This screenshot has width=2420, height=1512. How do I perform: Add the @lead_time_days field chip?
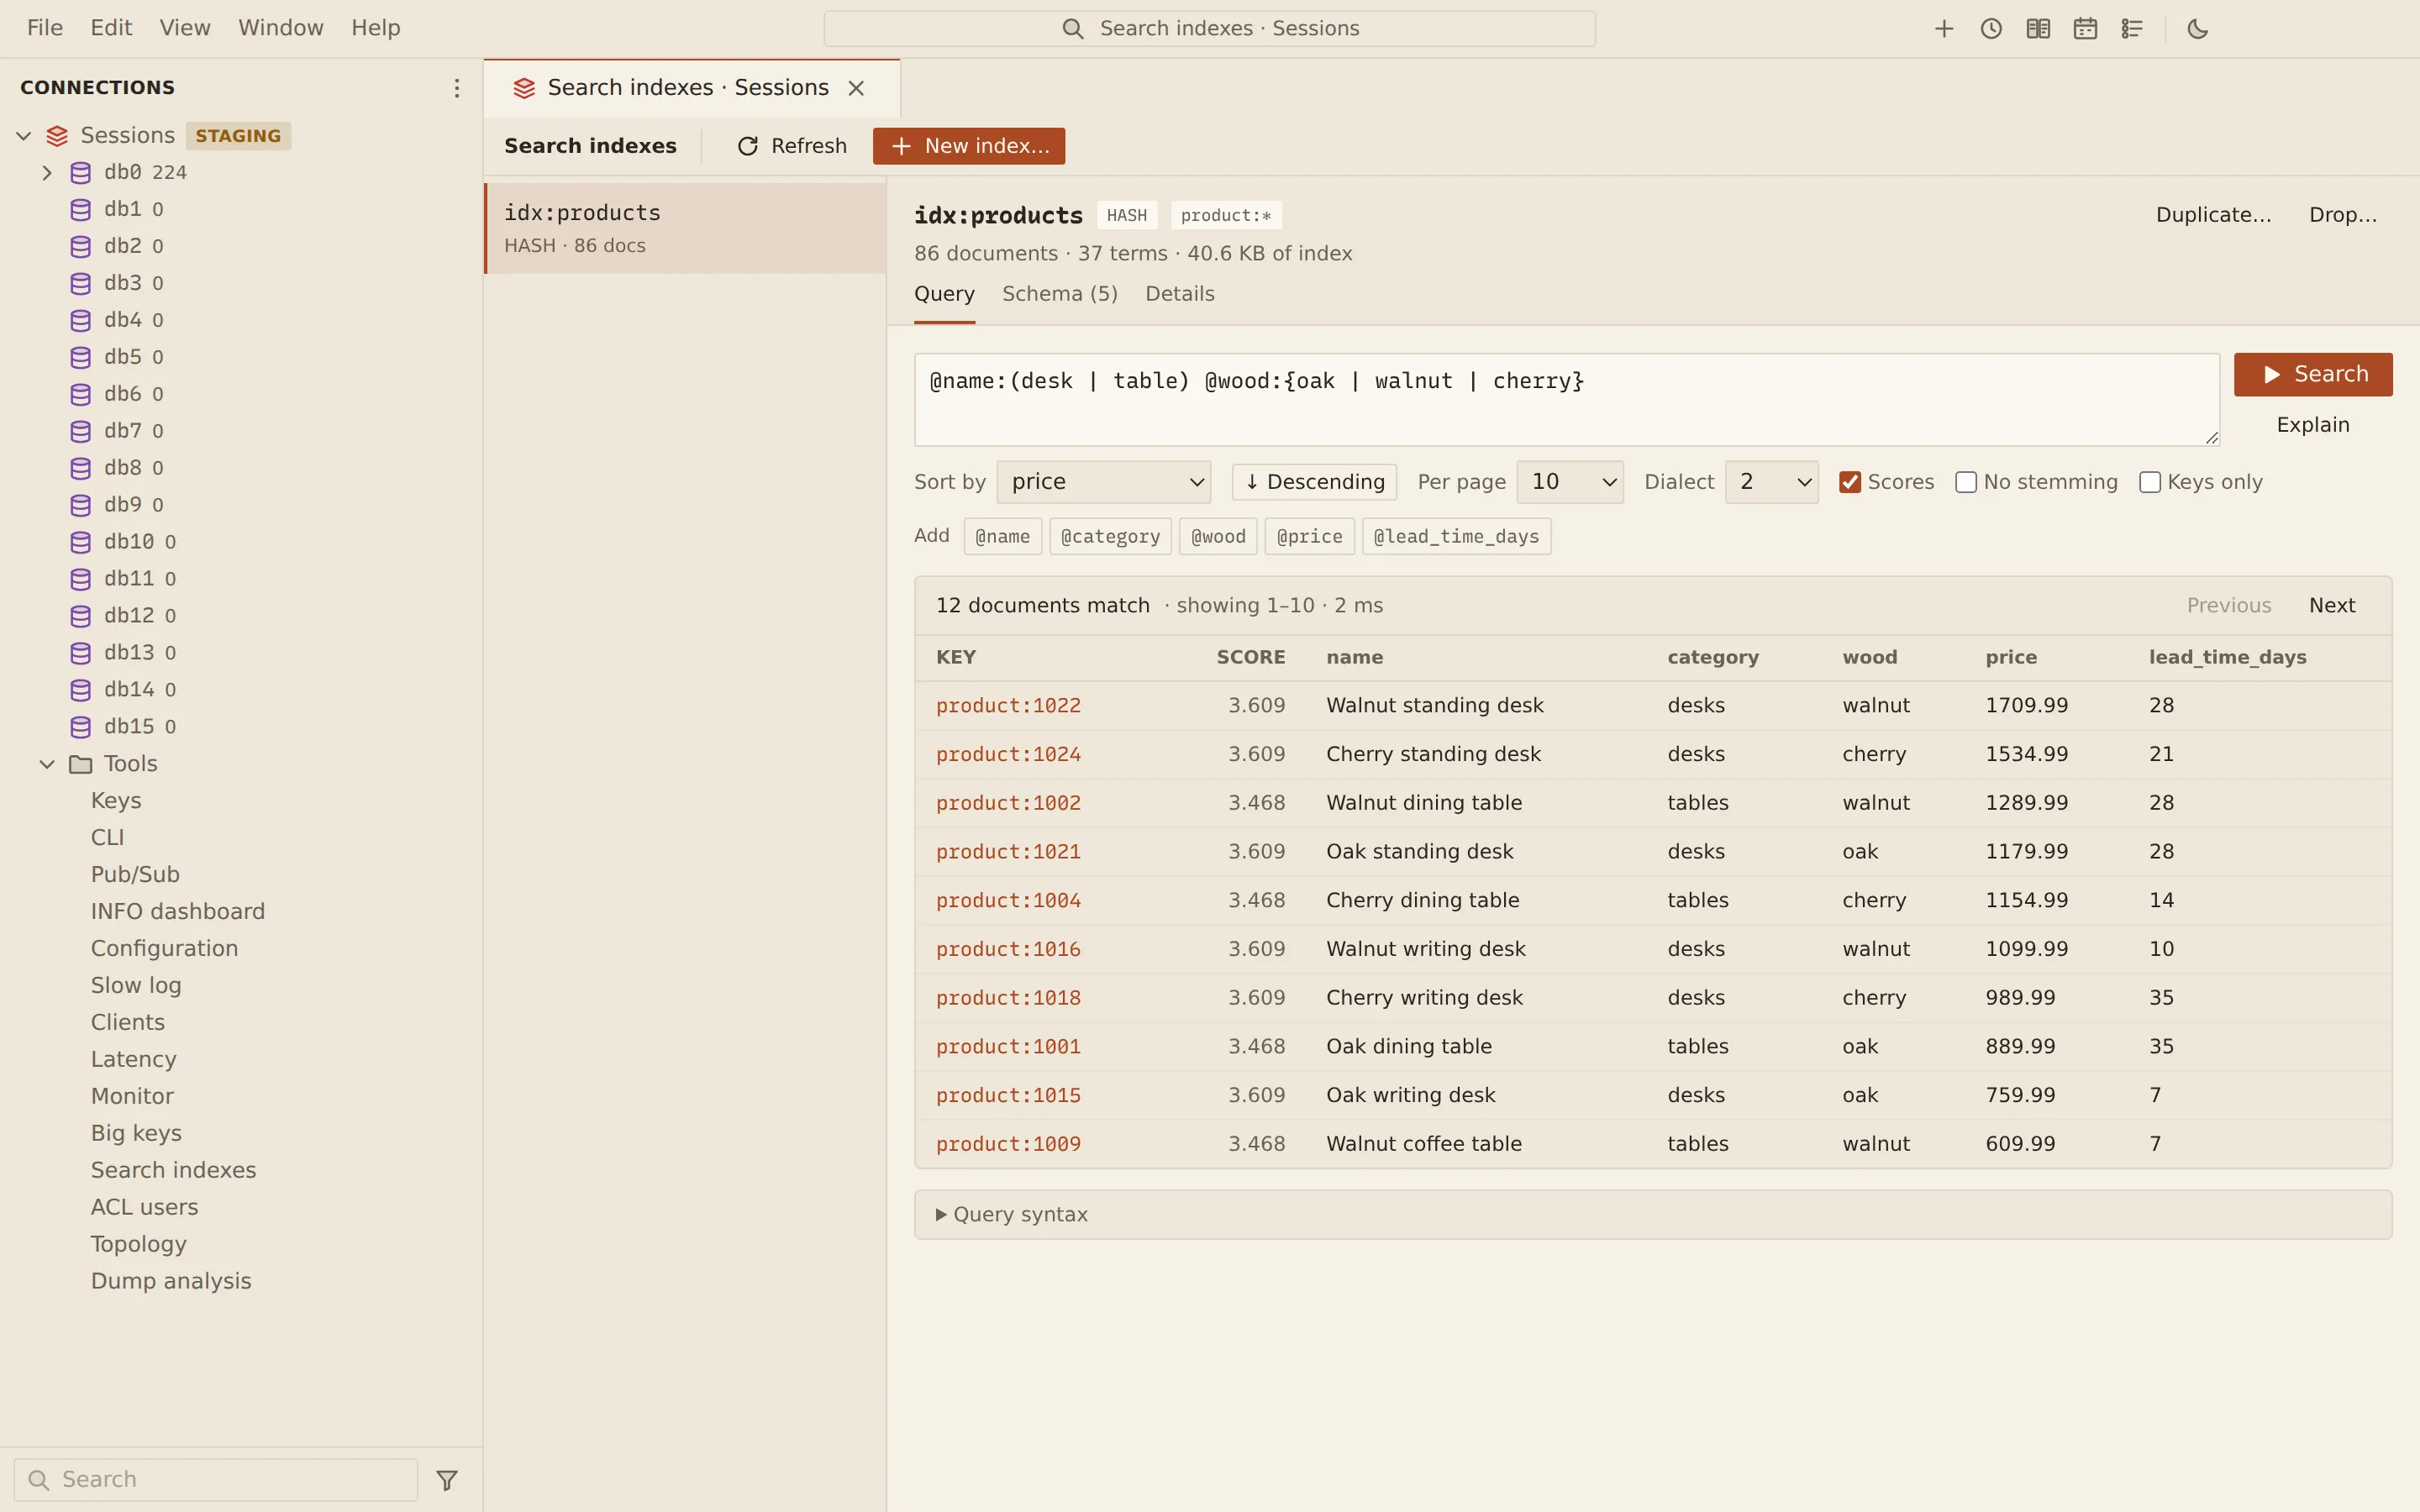(x=1456, y=537)
